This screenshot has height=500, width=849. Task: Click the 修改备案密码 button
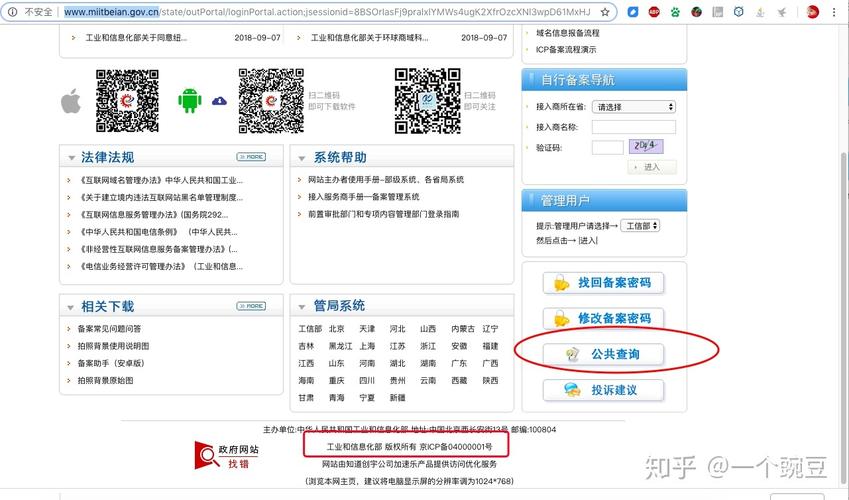point(603,319)
